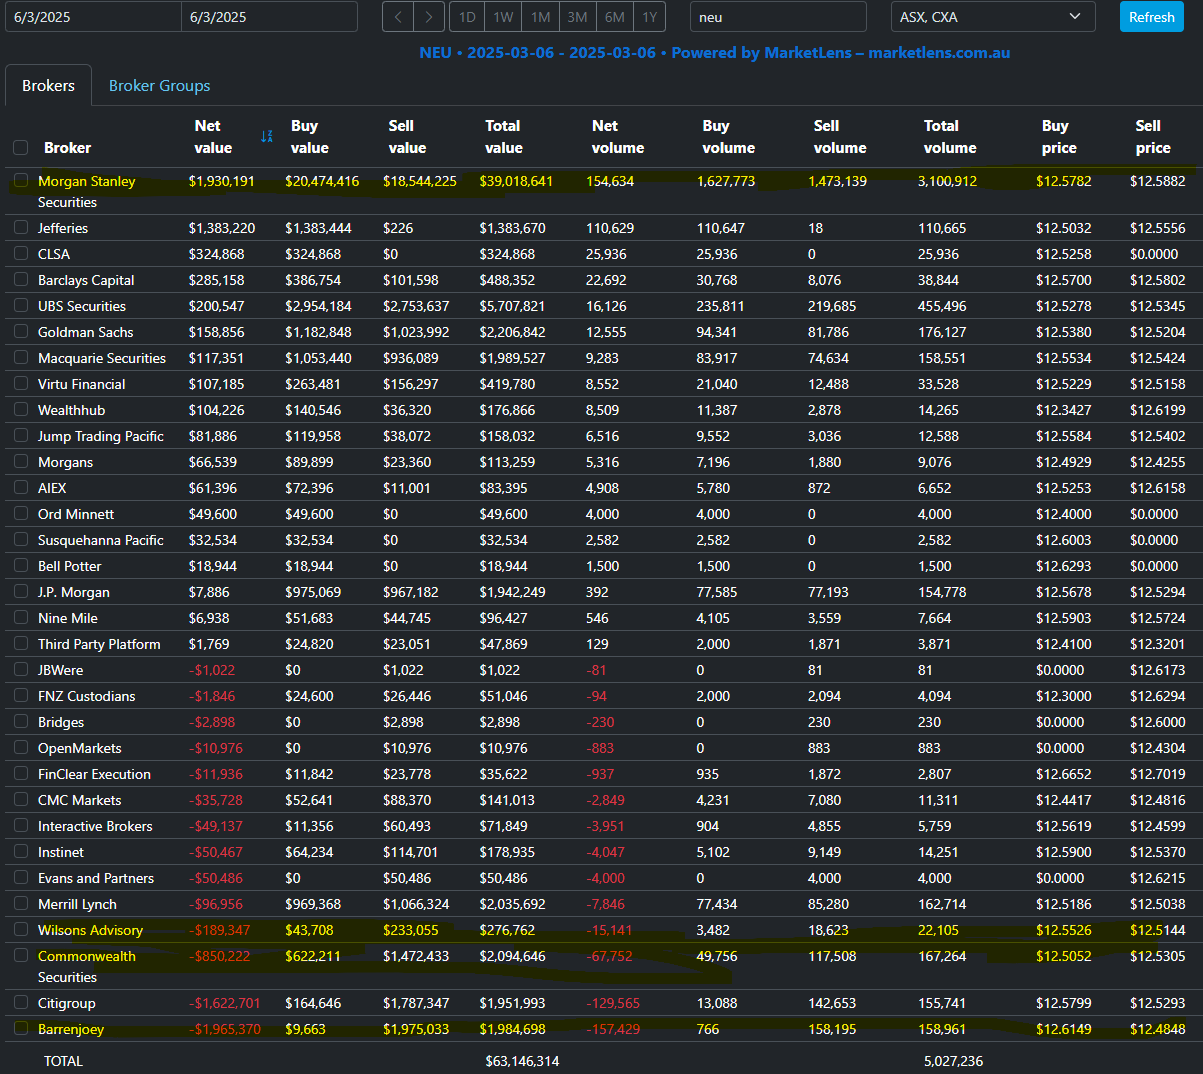This screenshot has height=1074, width=1203.
Task: Select the 6M range button
Action: pos(615,17)
